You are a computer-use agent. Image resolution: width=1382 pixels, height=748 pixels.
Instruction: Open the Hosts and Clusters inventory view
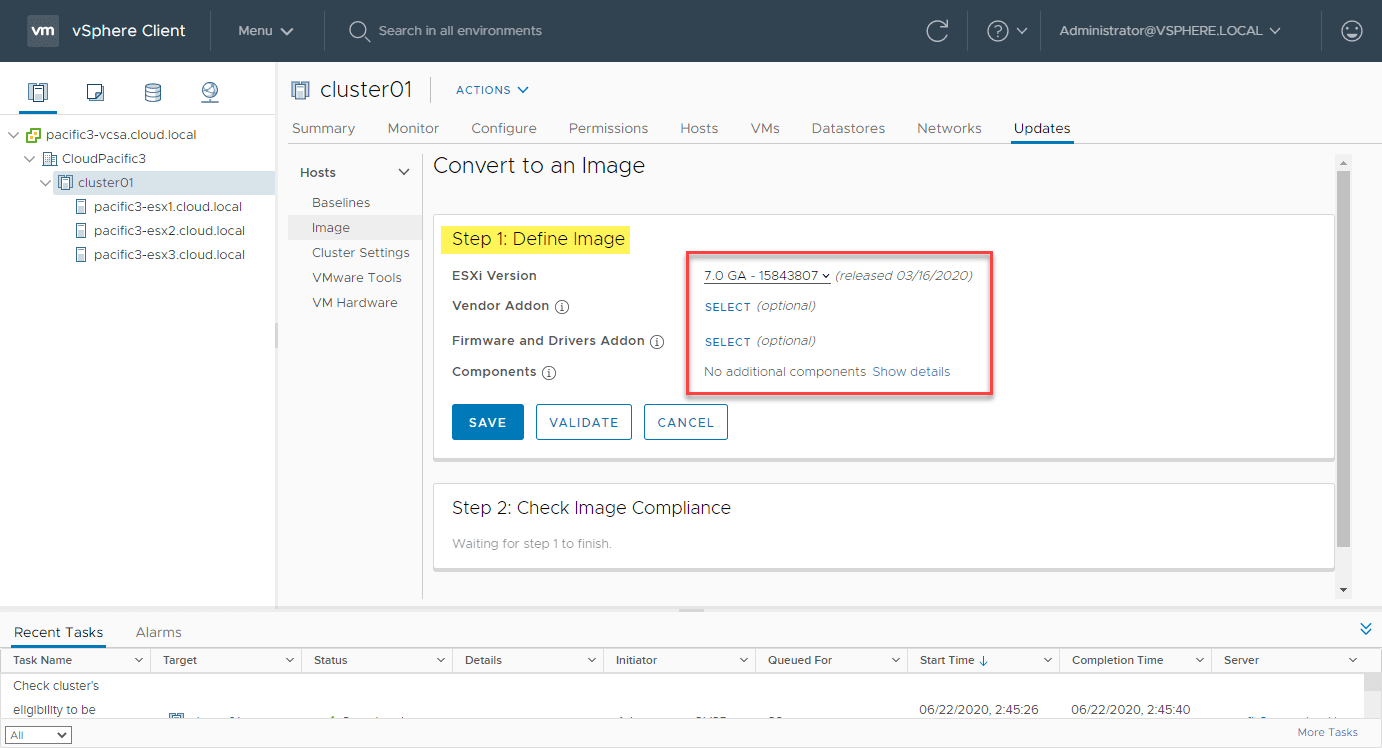[x=38, y=93]
